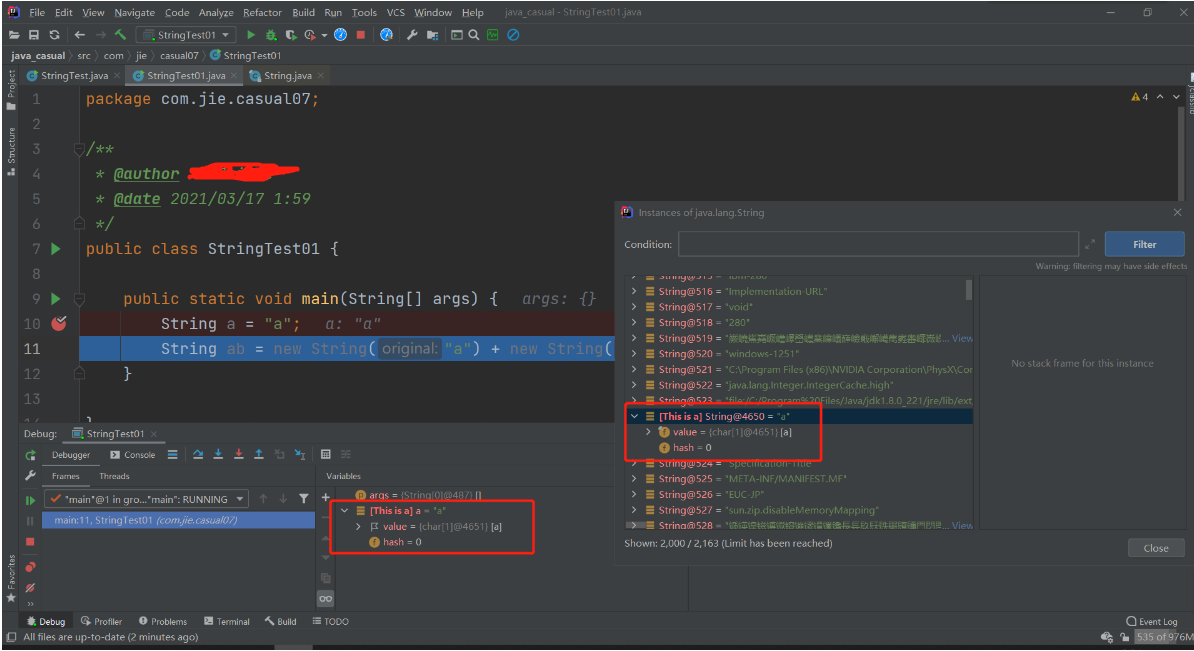
Task: Collapse the String@4650 instance node
Action: point(634,416)
